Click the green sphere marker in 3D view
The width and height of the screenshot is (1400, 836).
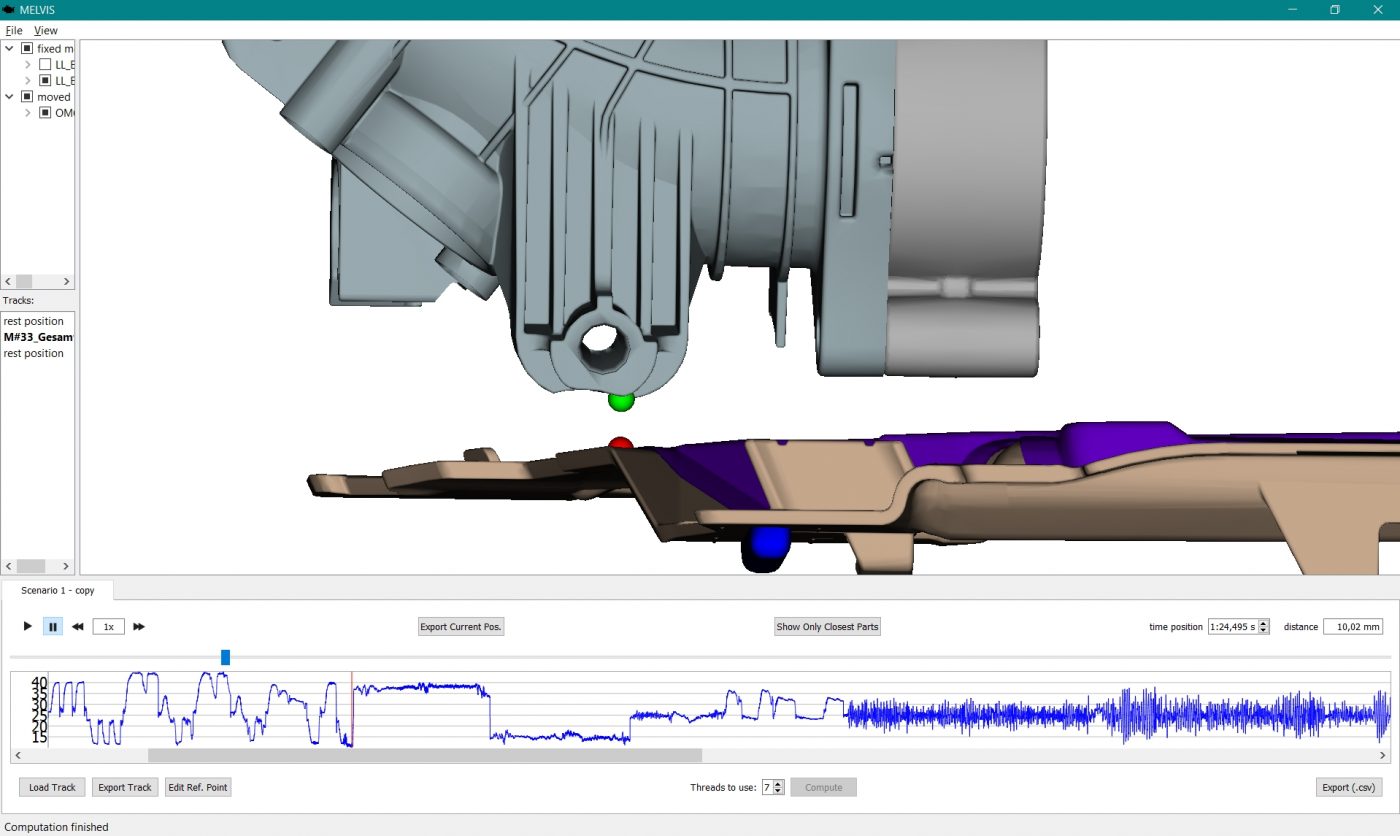point(621,401)
